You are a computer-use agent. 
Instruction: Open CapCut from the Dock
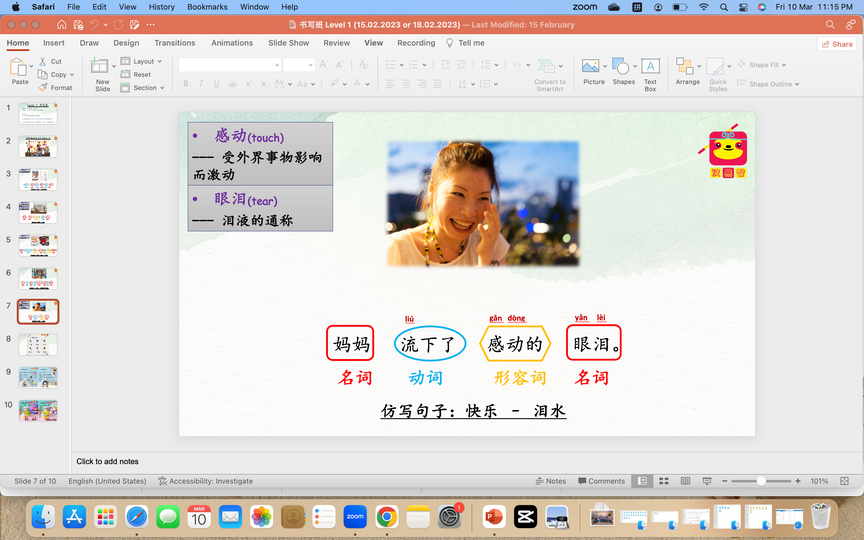click(525, 516)
